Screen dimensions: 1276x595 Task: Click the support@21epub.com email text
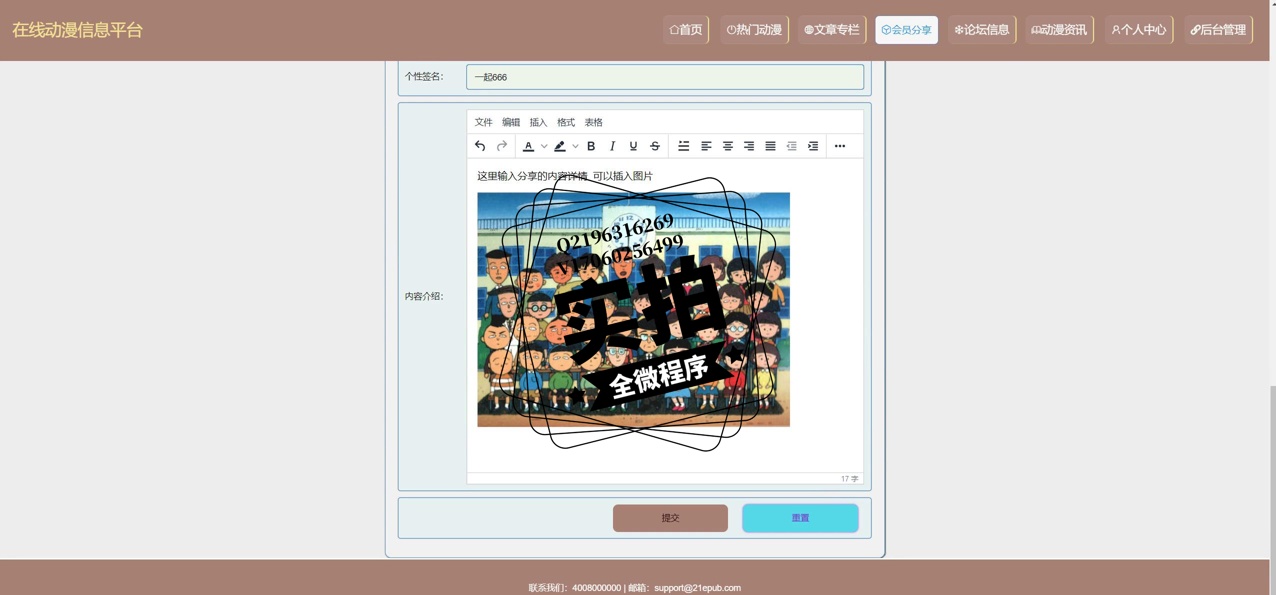697,588
